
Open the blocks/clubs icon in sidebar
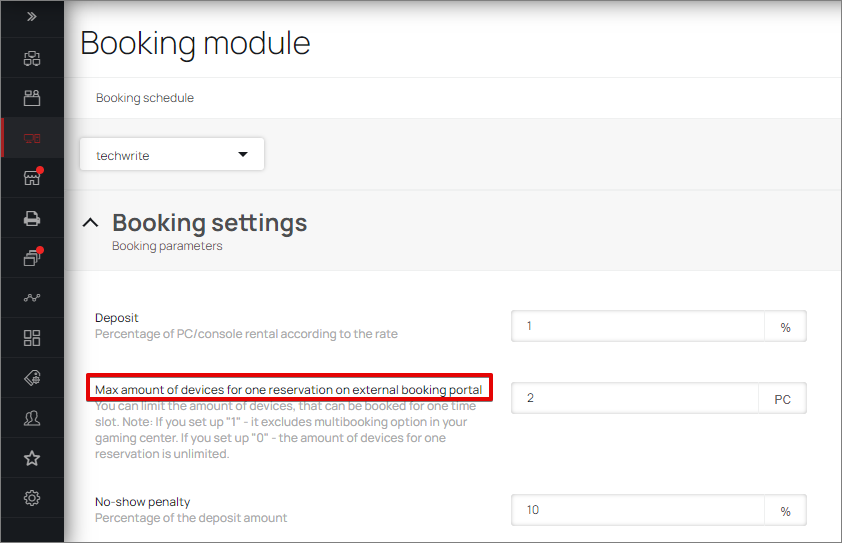click(32, 58)
